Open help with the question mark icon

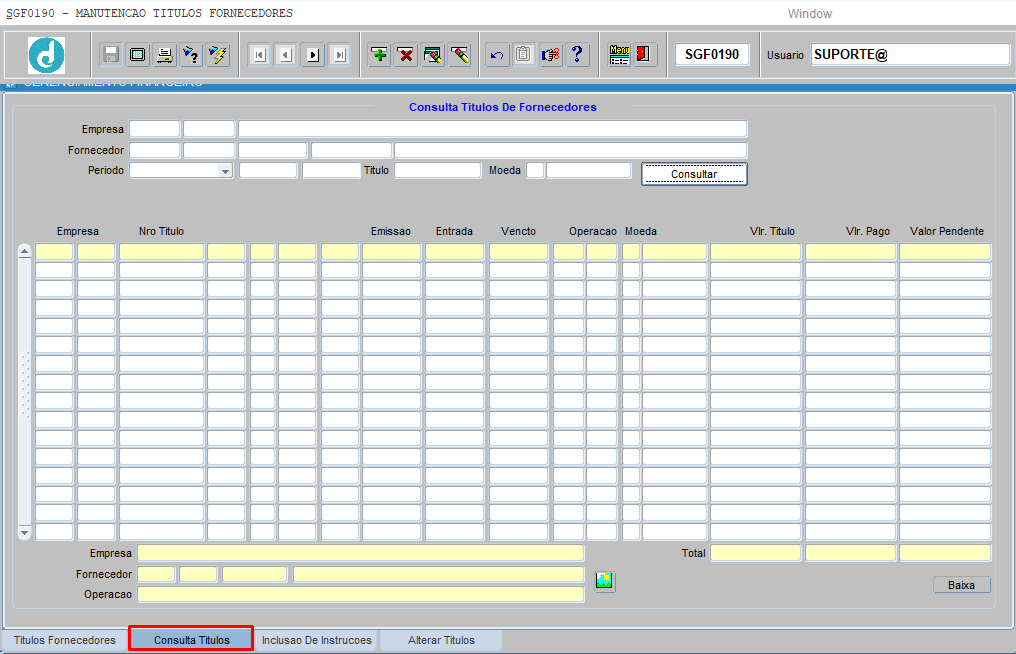point(577,54)
